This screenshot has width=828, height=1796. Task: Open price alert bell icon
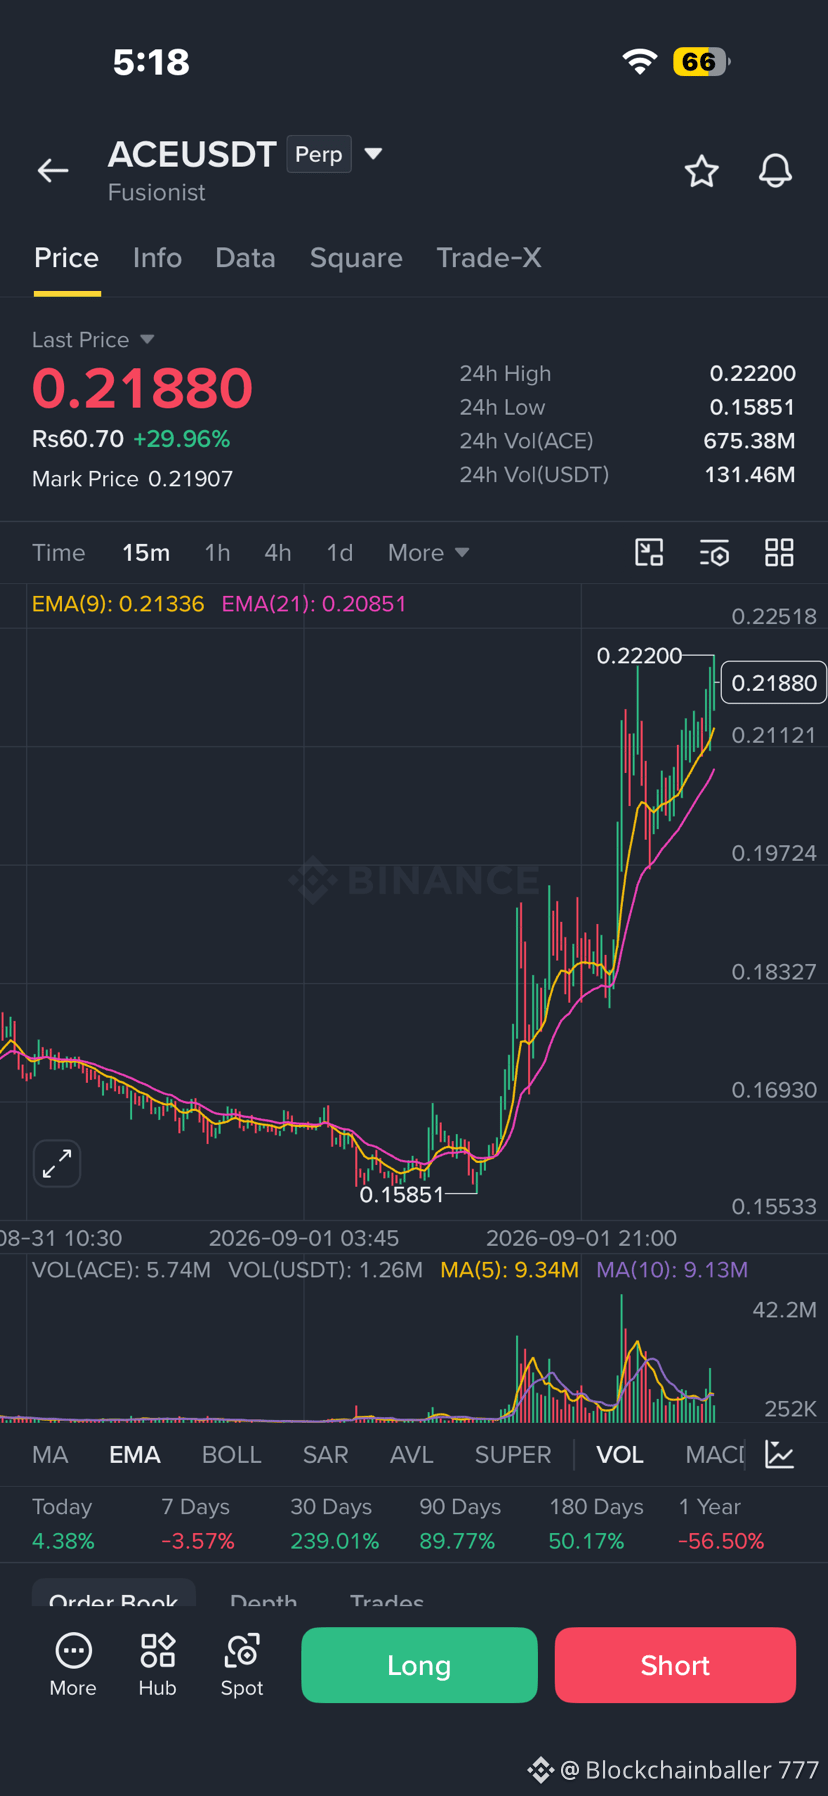click(775, 171)
